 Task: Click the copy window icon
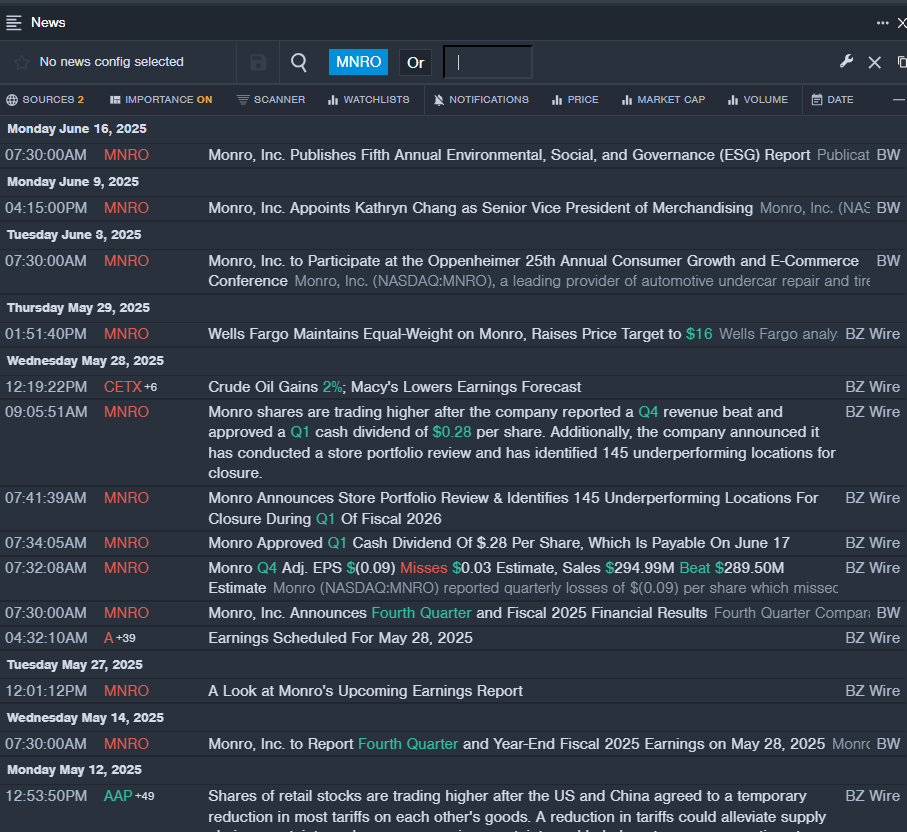pos(902,61)
